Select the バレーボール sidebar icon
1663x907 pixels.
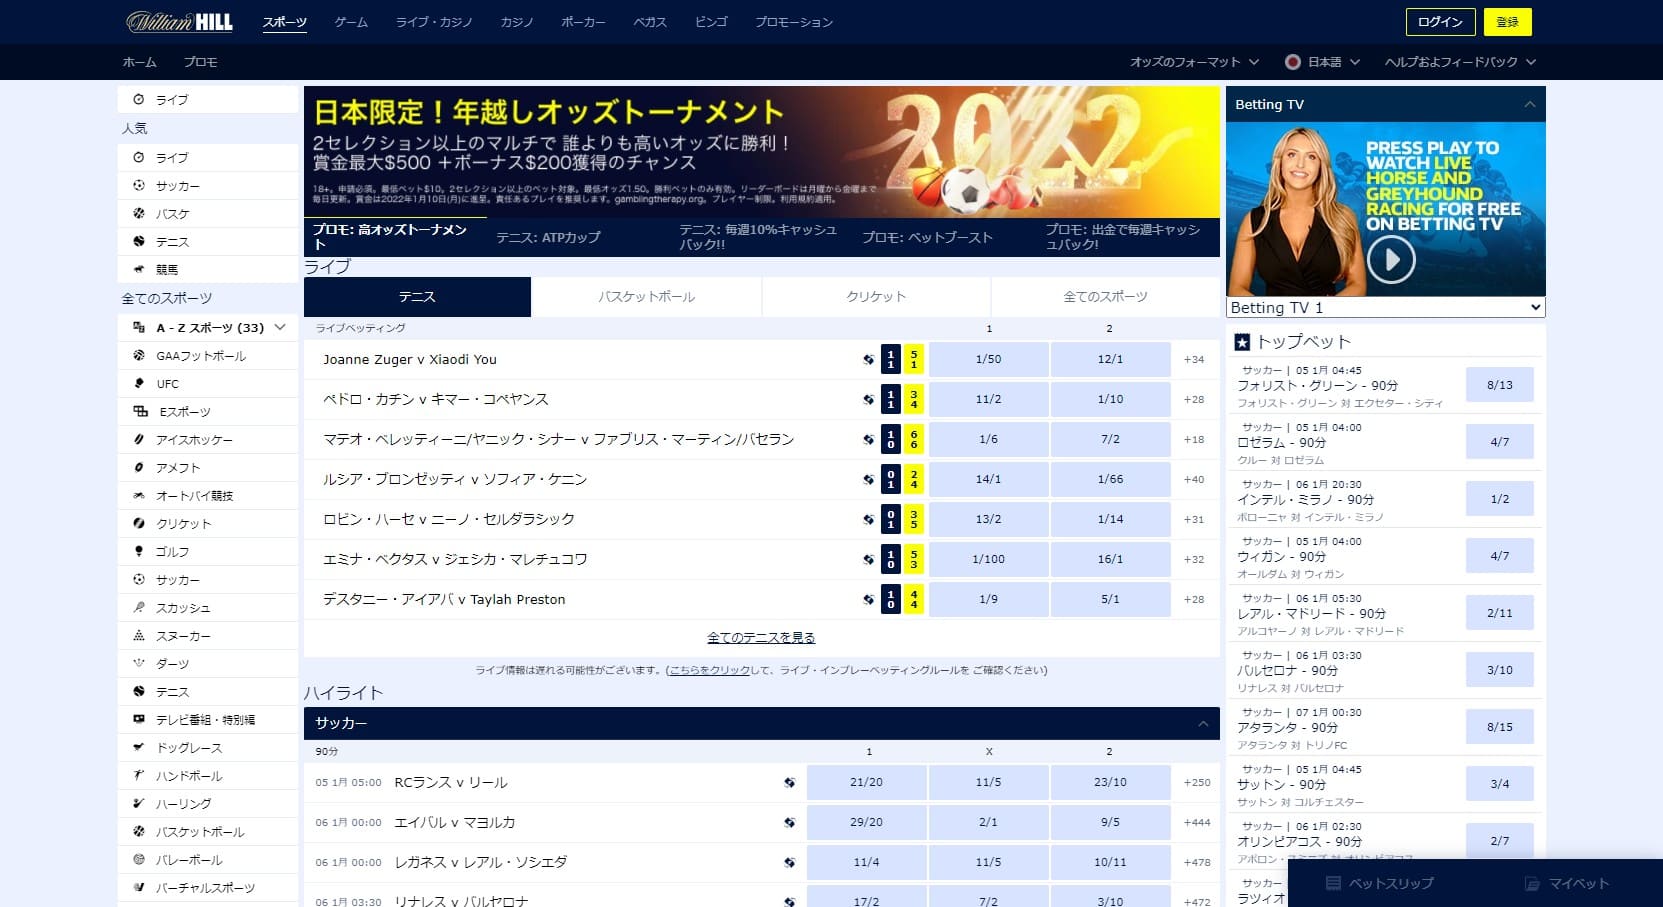tap(138, 859)
